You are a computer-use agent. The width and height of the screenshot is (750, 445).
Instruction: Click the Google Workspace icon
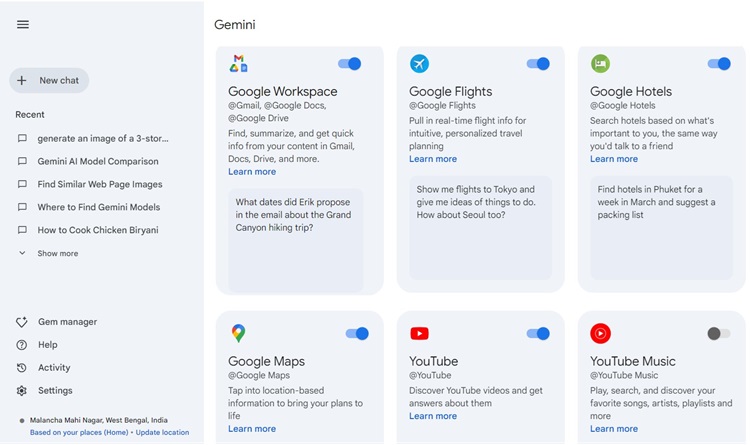point(238,64)
